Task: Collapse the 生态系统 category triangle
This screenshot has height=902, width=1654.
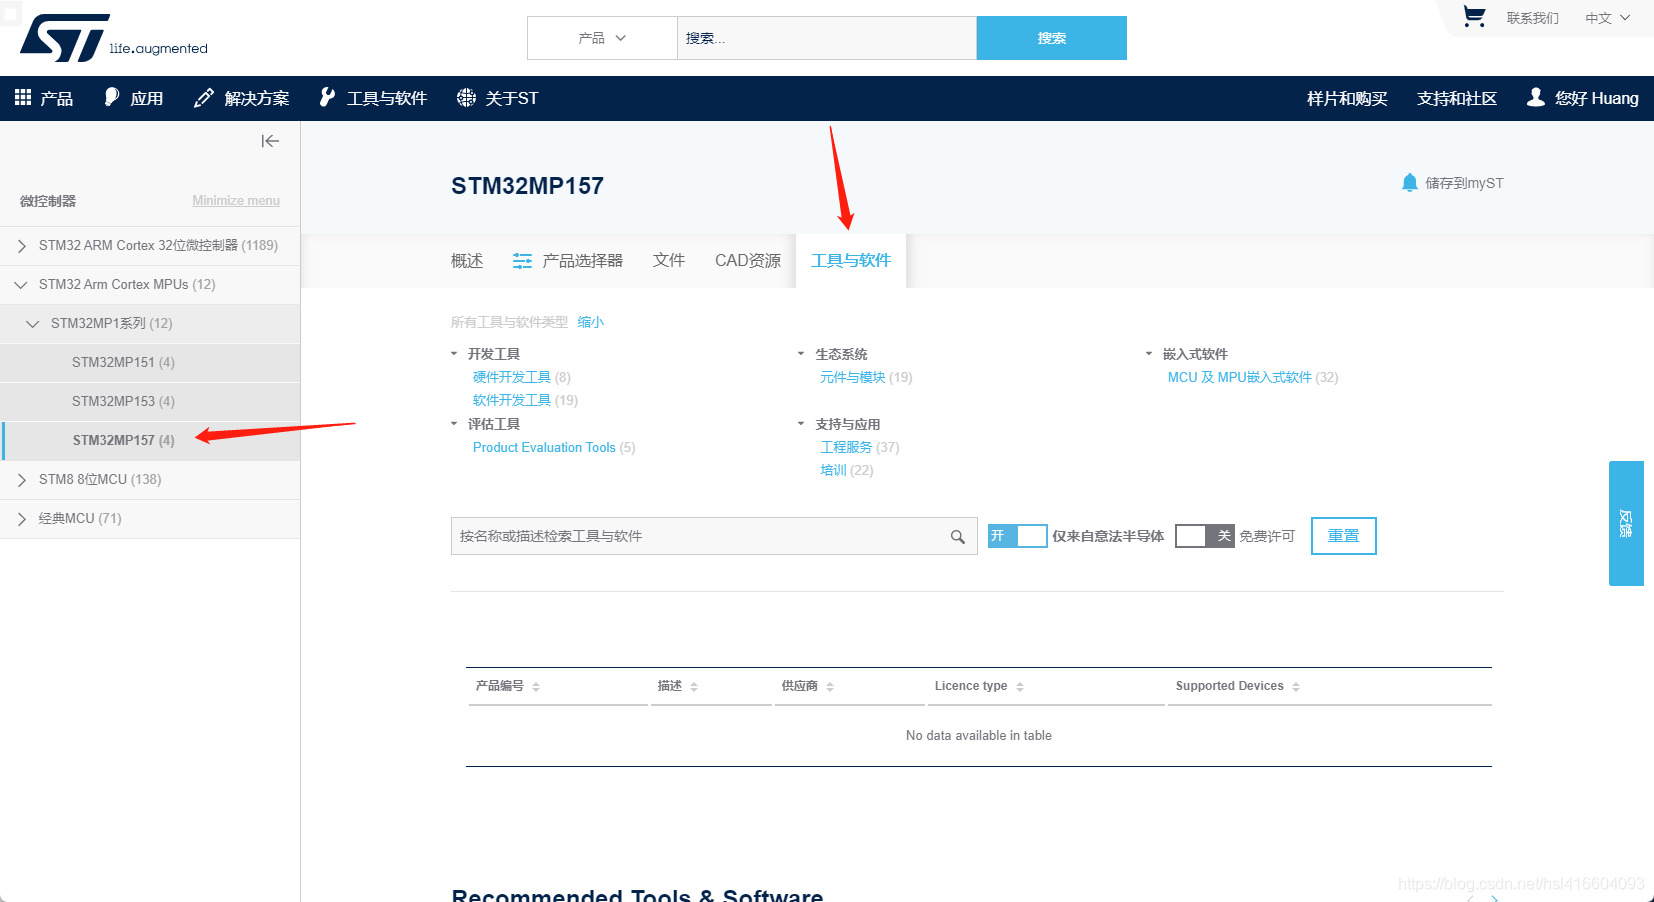Action: (x=801, y=354)
